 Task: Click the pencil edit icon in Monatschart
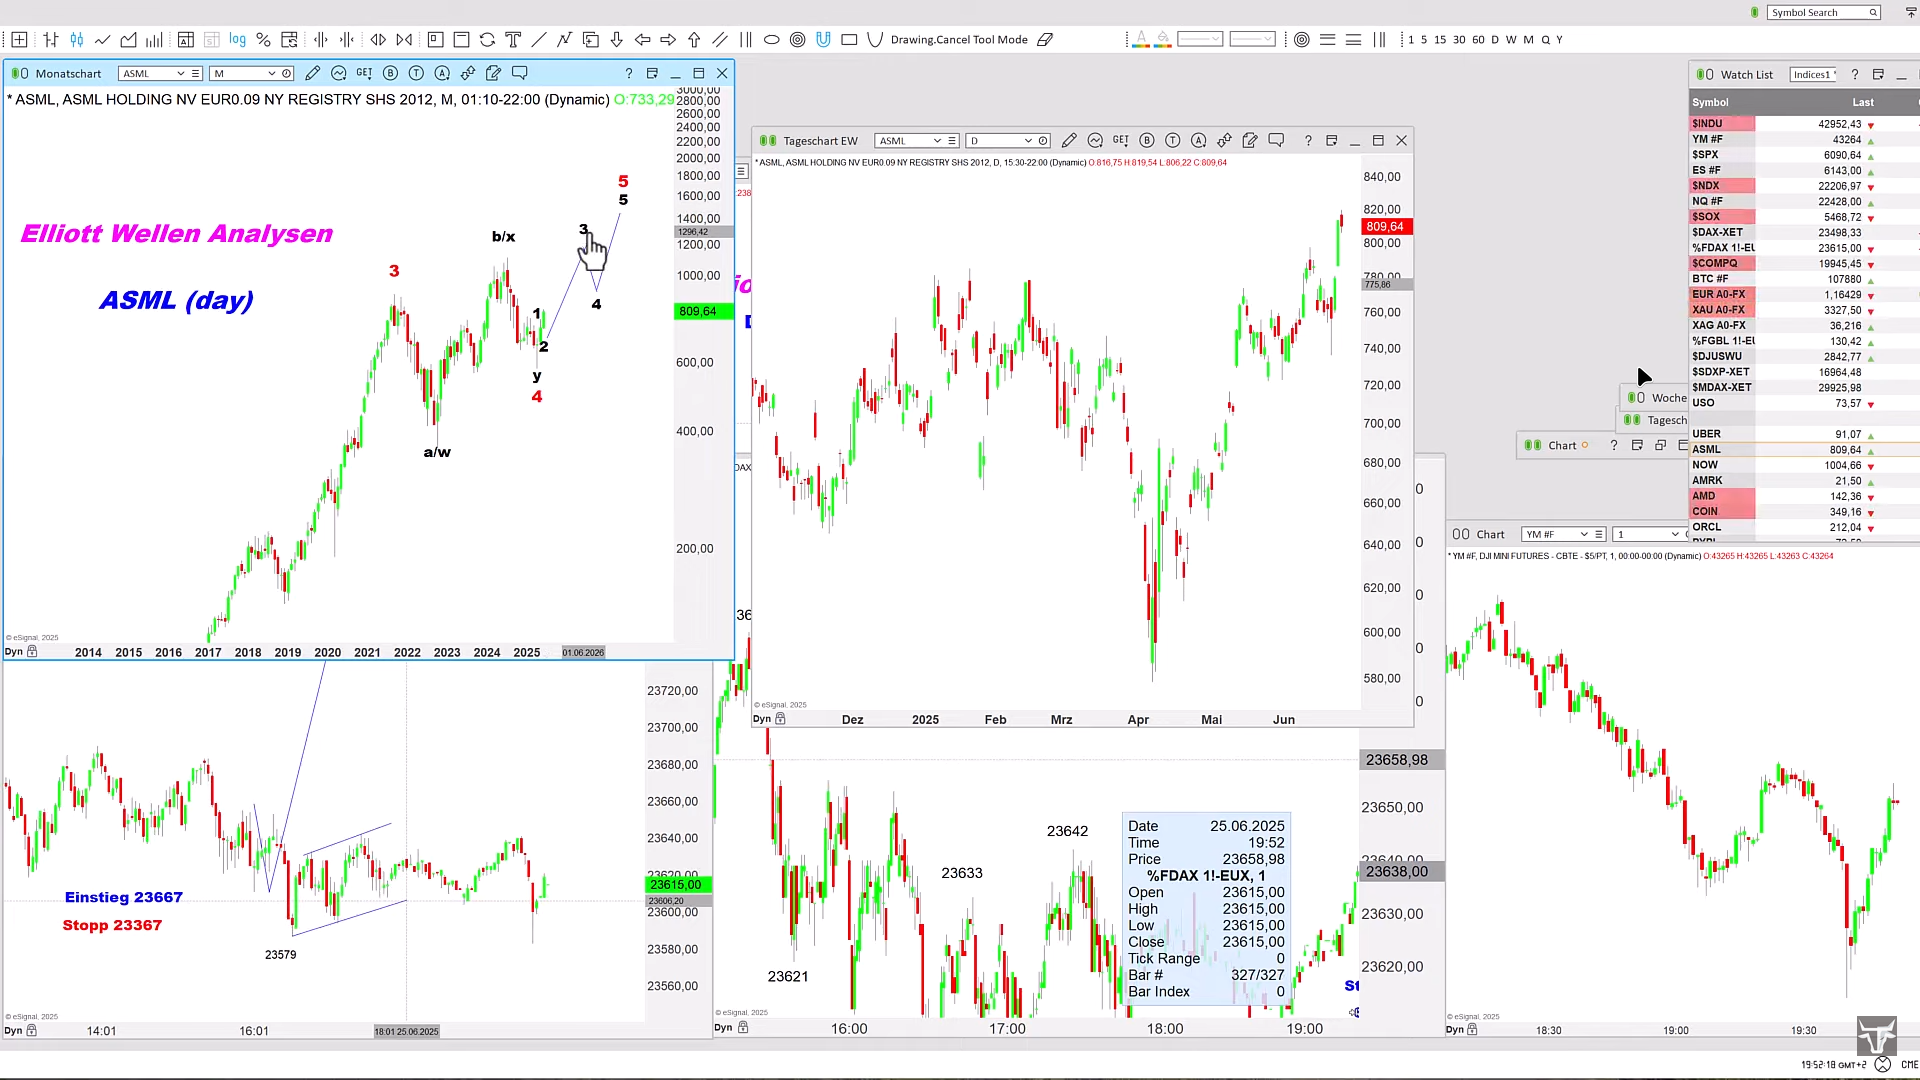pyautogui.click(x=312, y=73)
